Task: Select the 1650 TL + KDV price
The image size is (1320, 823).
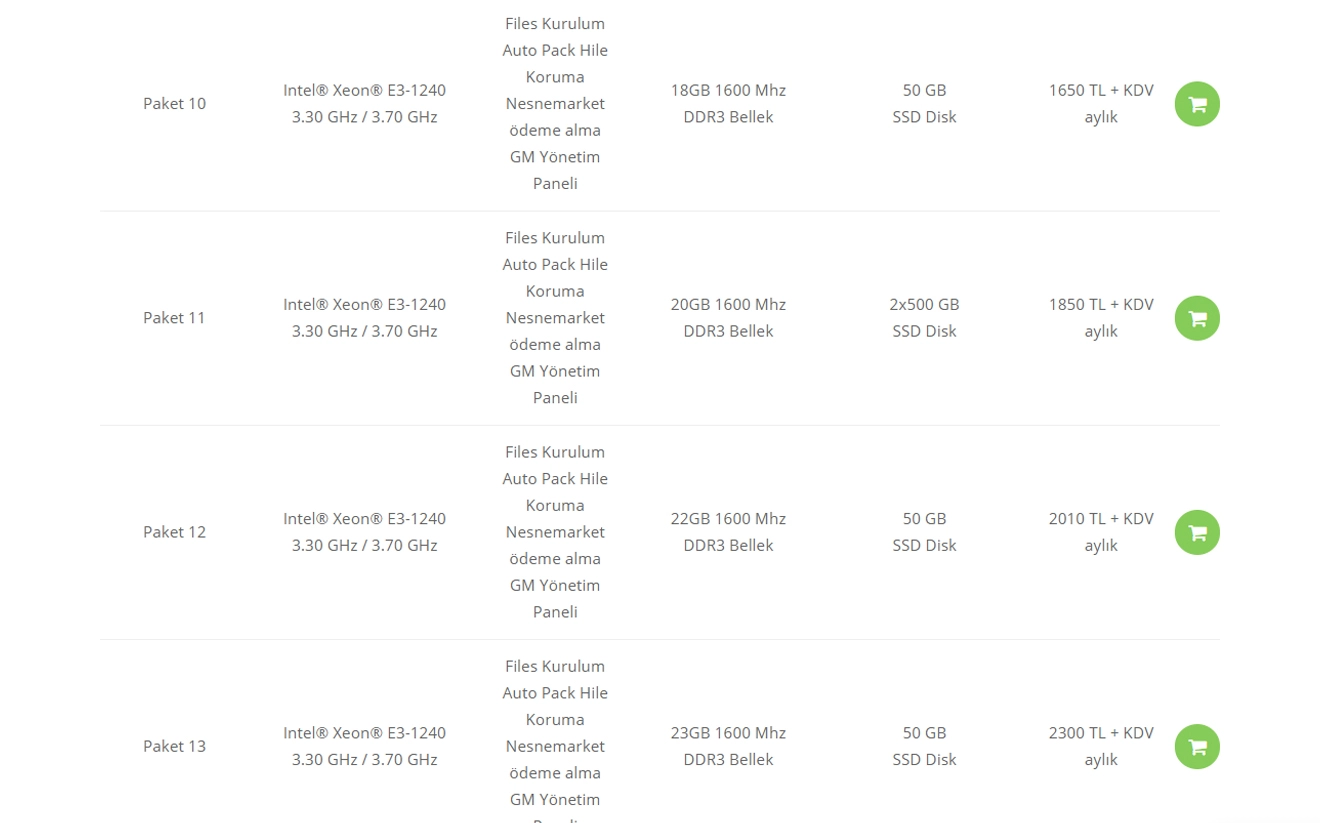Action: (1101, 103)
